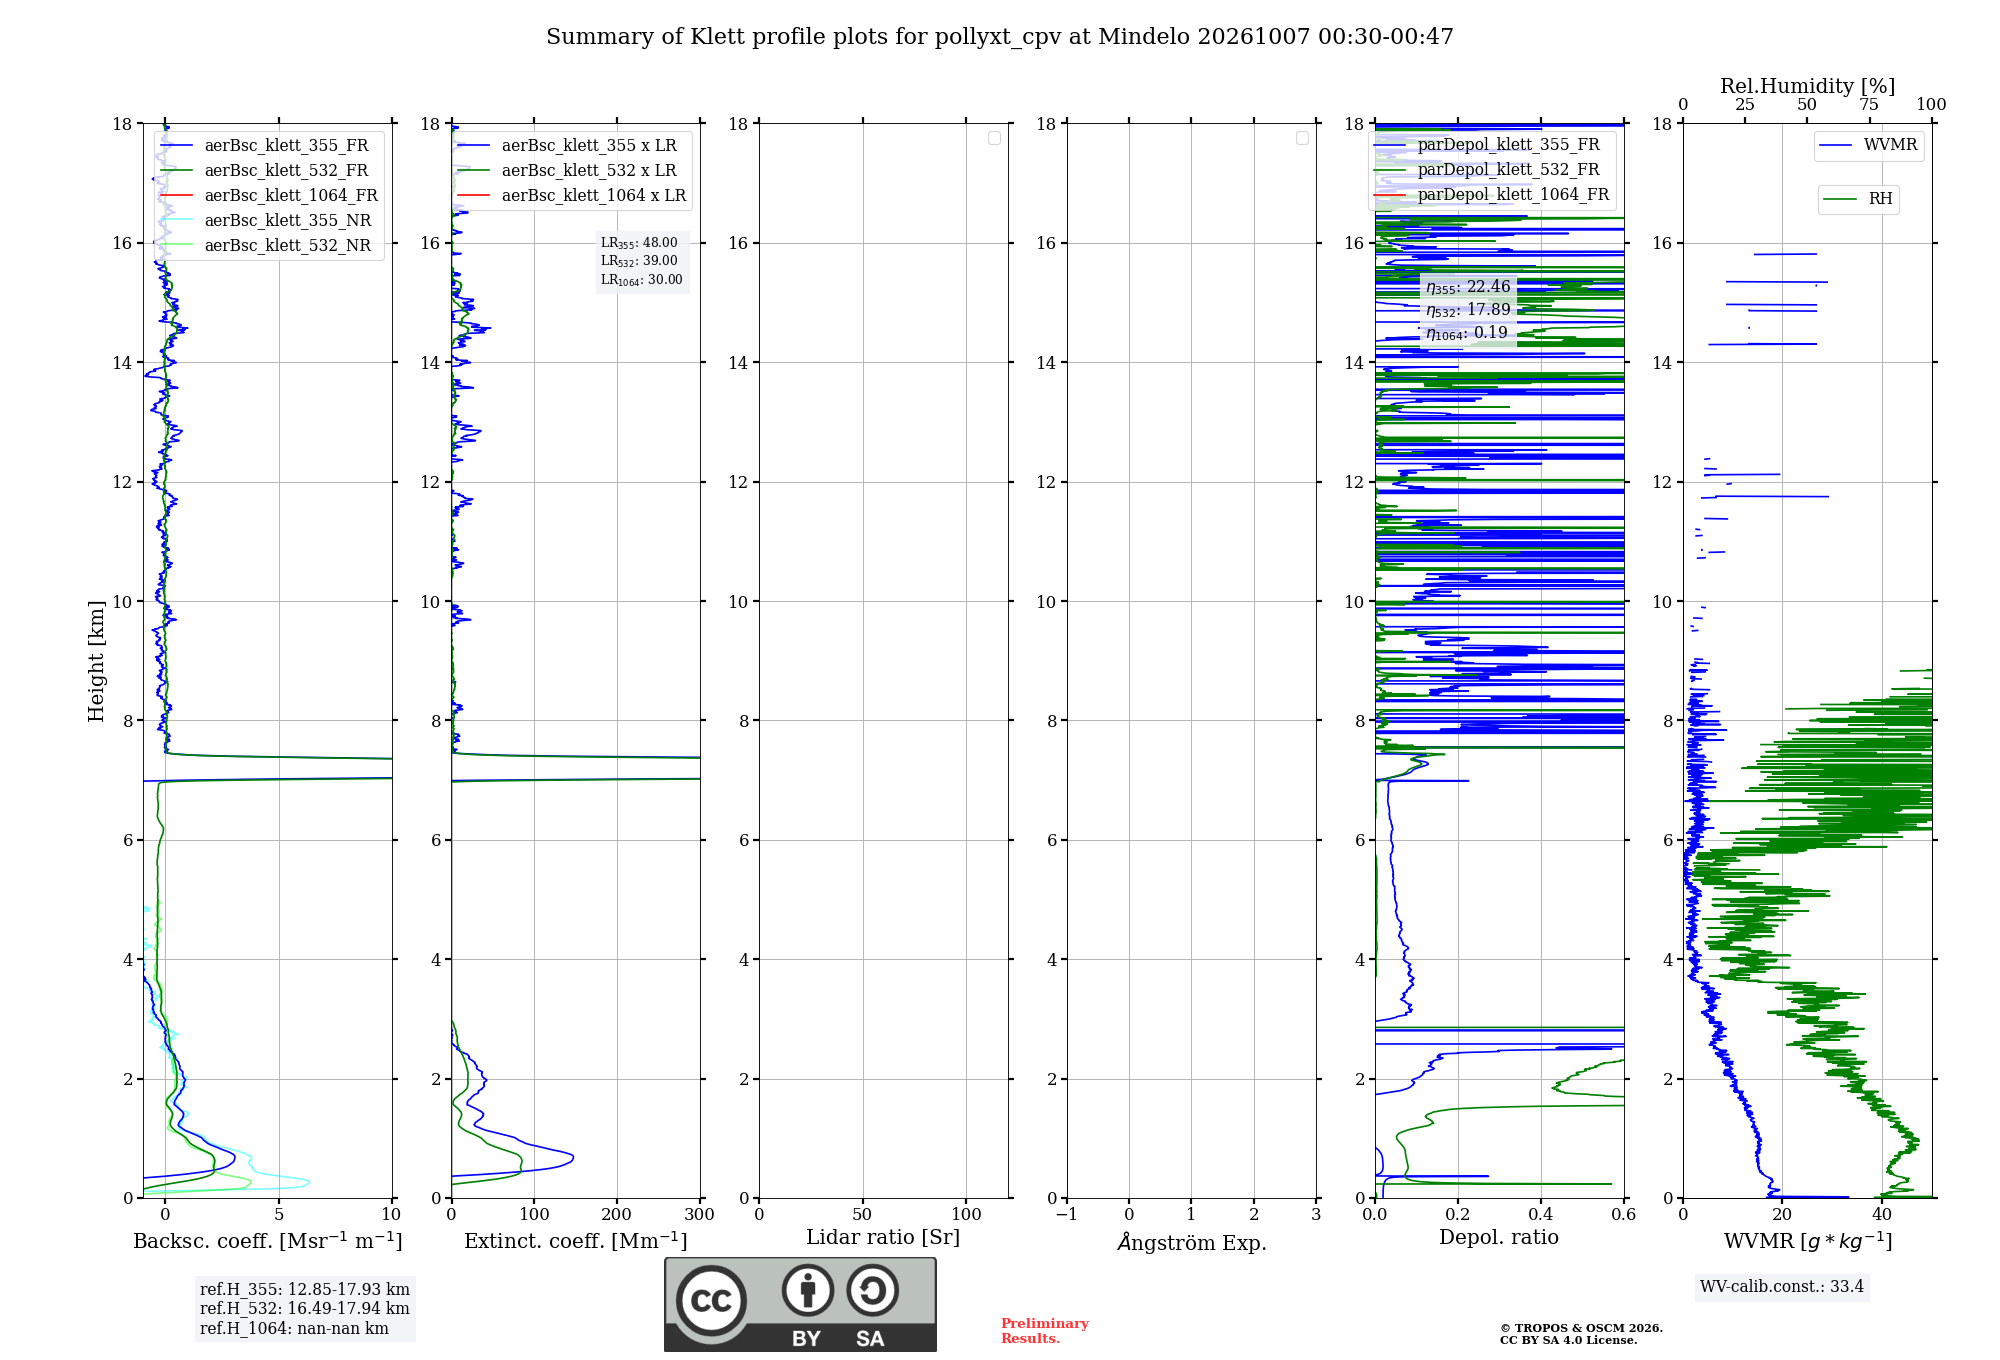Click legend entry aerBsc_klett_532 x LR
The height and width of the screenshot is (1360, 2000).
[568, 171]
